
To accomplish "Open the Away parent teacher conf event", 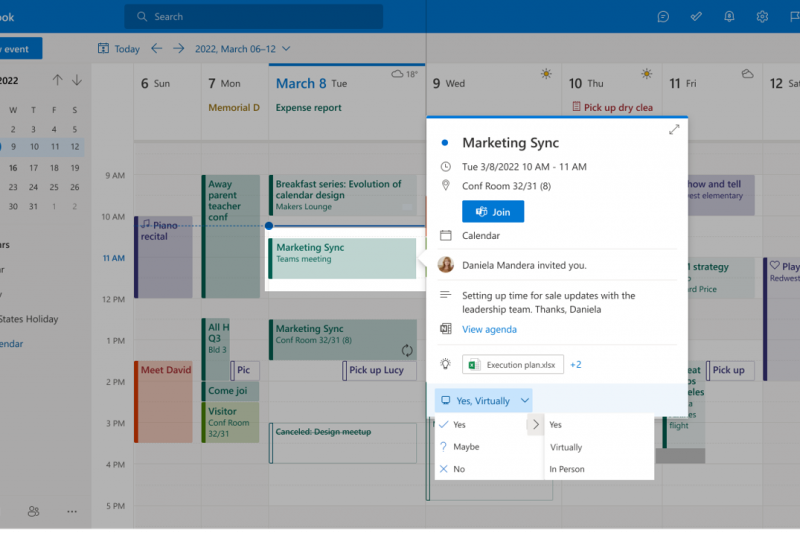I will (x=231, y=237).
